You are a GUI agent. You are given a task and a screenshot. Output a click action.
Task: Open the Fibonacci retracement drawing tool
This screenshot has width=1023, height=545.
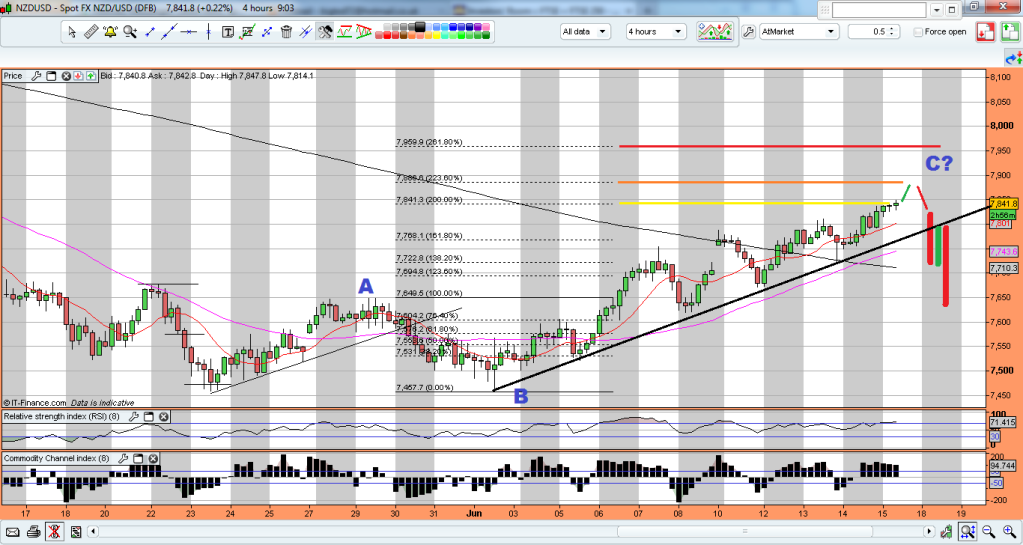tap(247, 31)
